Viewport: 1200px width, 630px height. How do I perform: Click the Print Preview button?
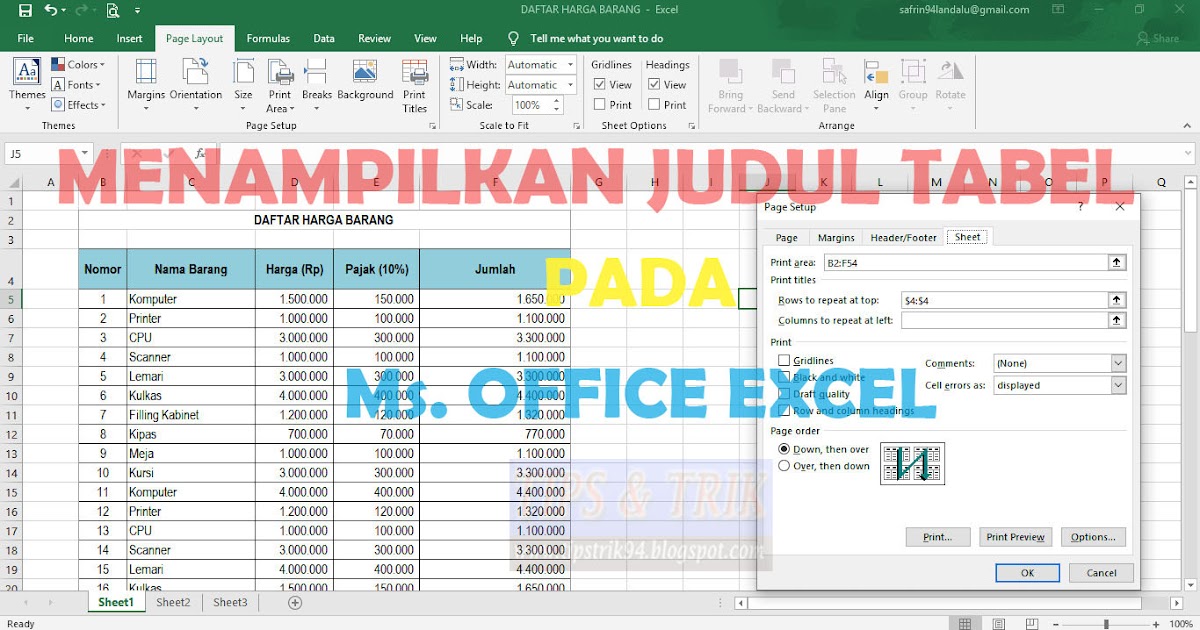1015,537
